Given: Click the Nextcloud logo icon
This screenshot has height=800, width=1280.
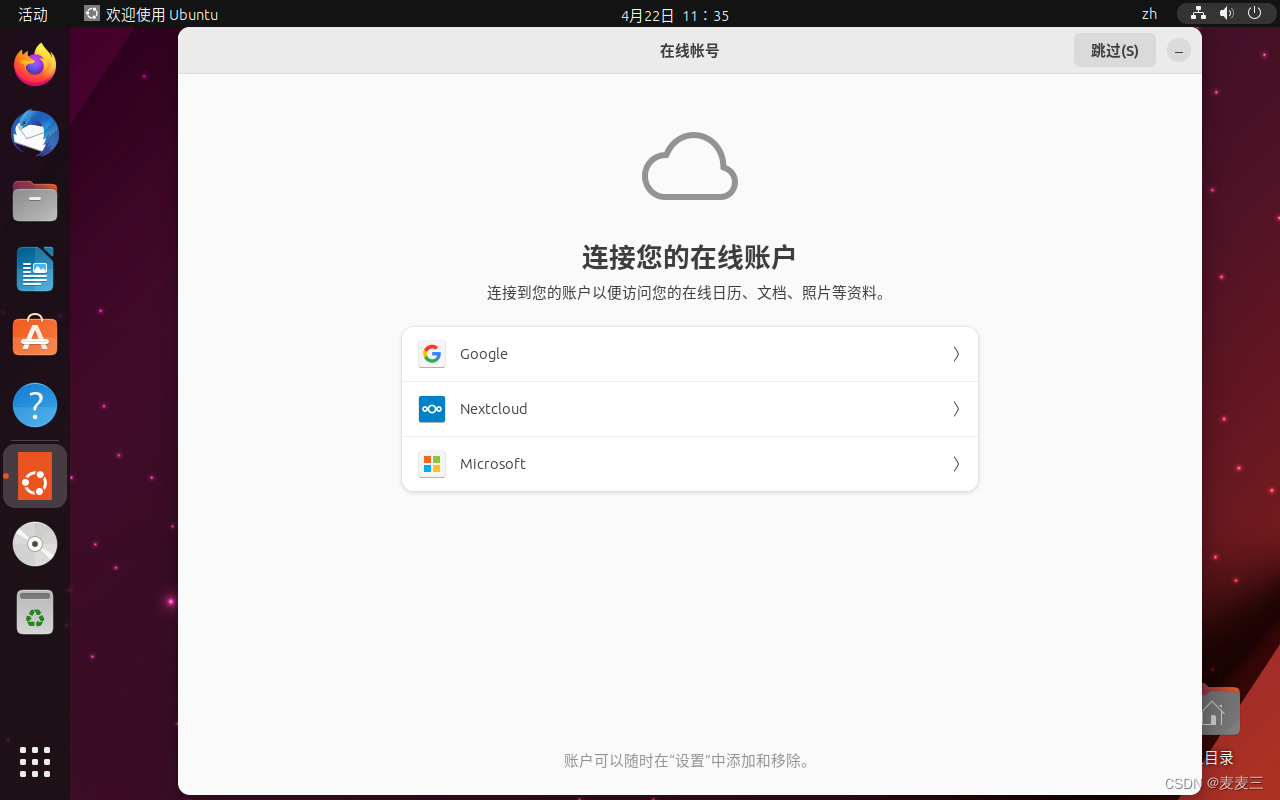Looking at the screenshot, I should point(431,408).
